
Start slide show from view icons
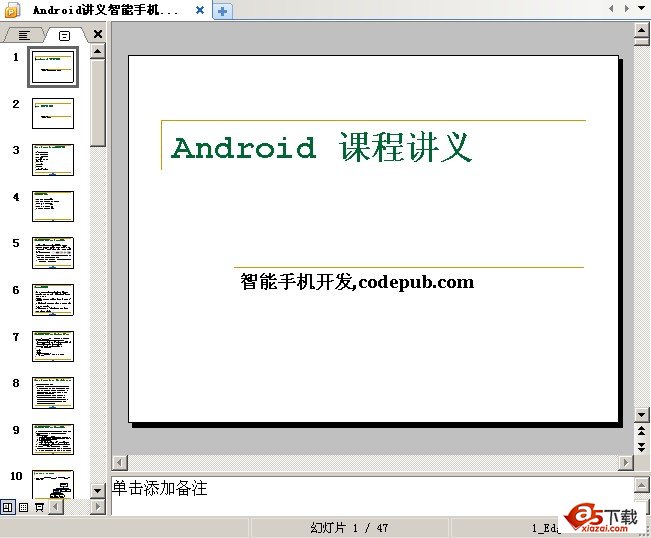tap(39, 507)
